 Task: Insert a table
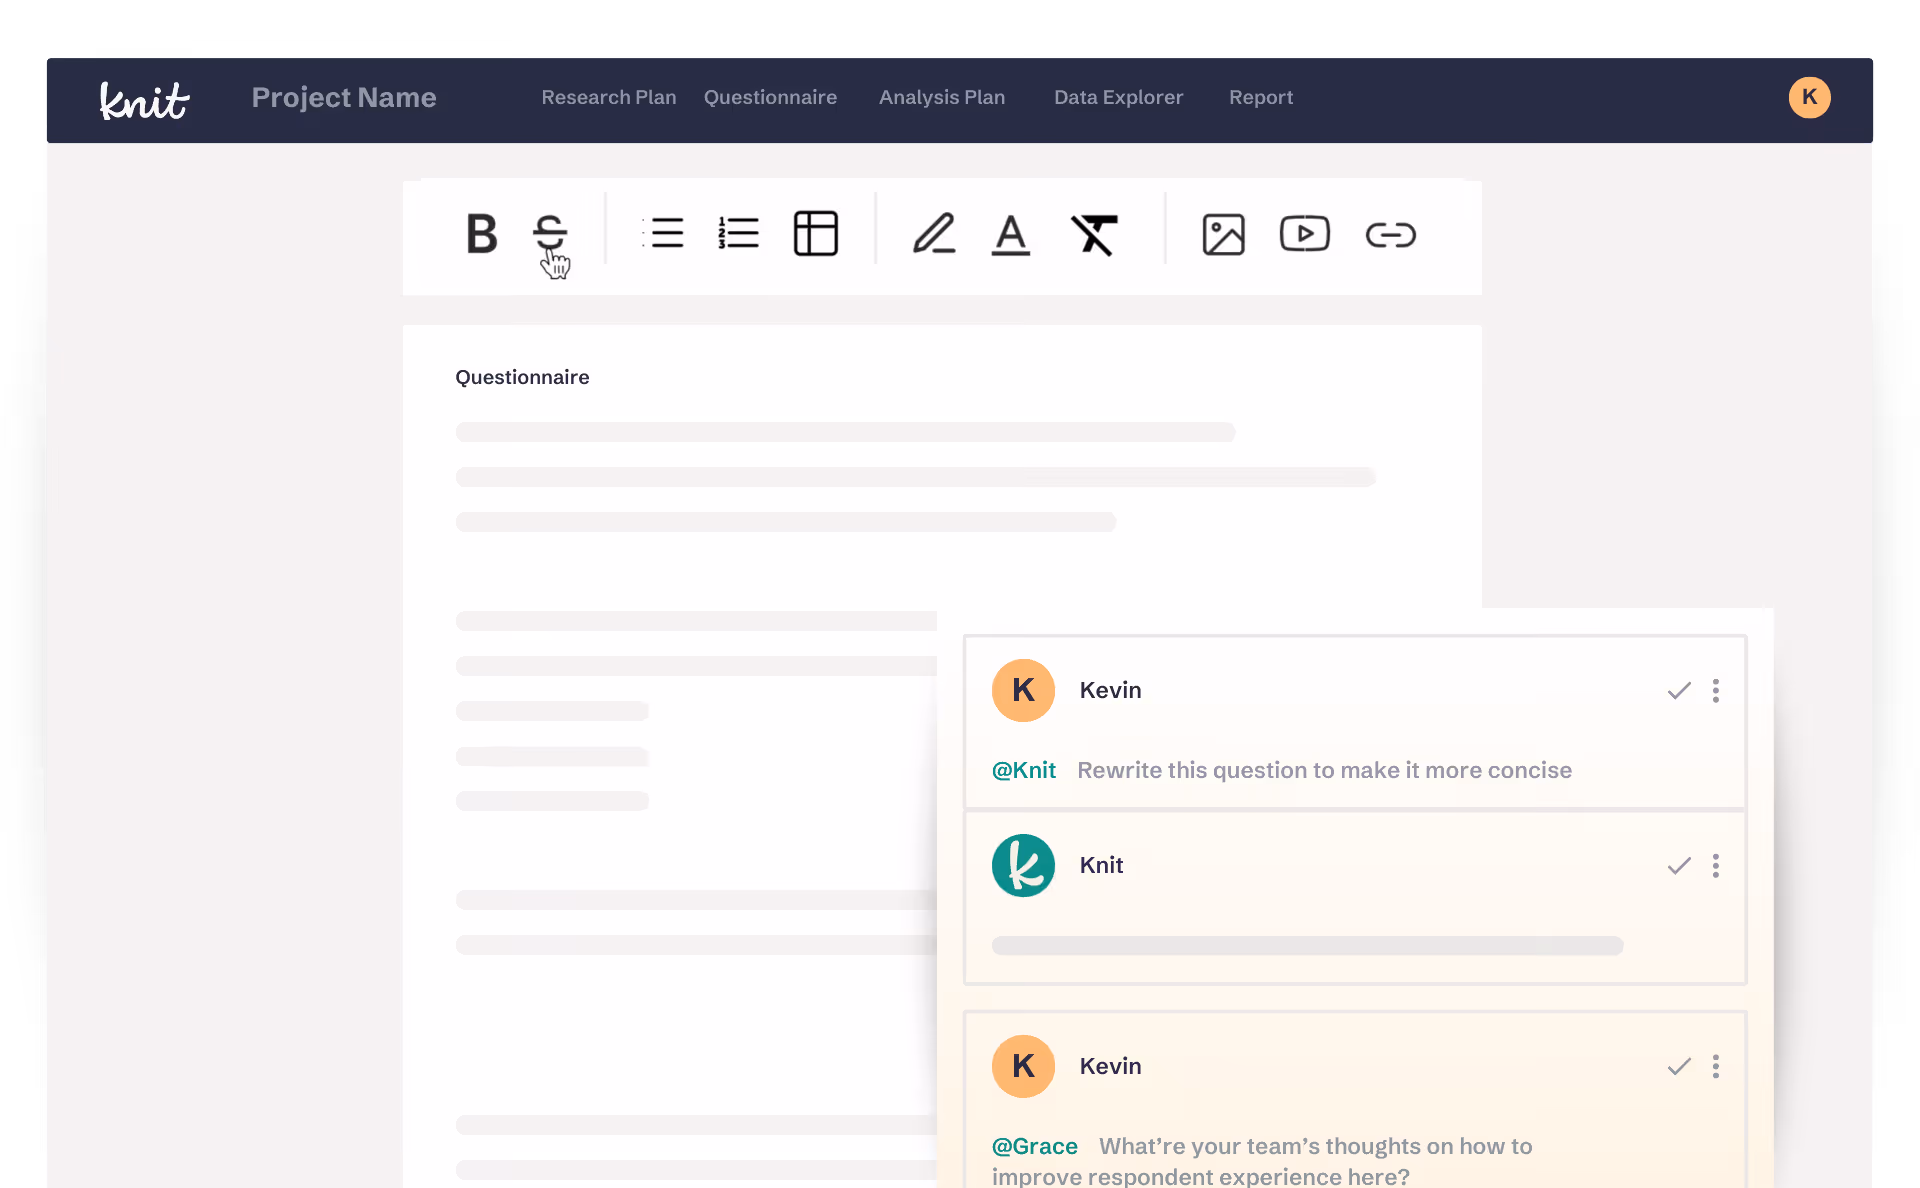(816, 233)
